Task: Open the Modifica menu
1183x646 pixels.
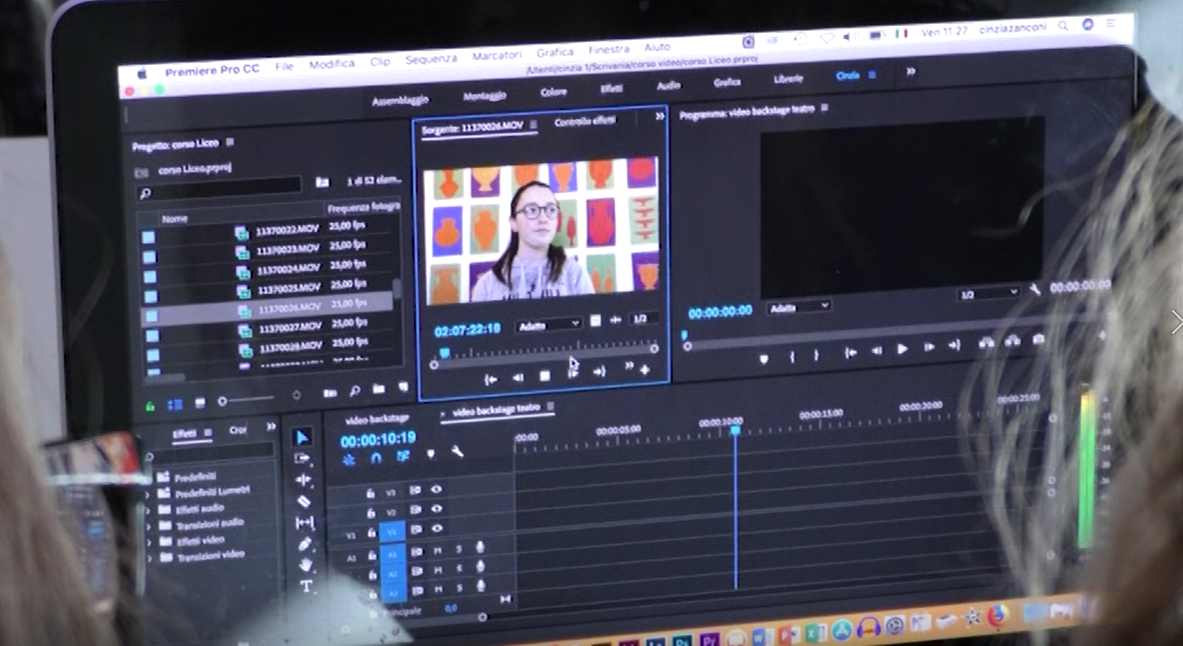Action: 331,64
